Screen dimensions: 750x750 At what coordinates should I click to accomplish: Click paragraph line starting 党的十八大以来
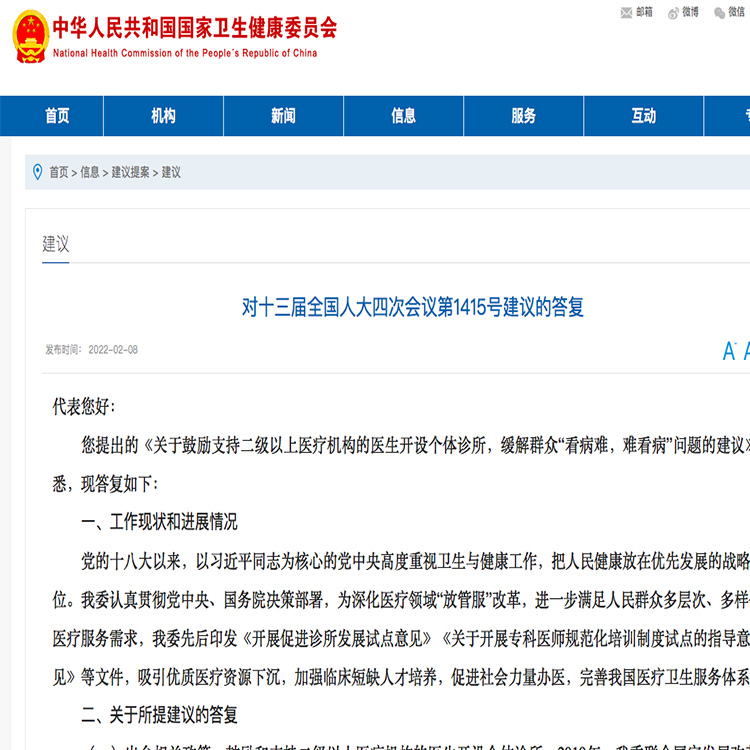(x=415, y=562)
